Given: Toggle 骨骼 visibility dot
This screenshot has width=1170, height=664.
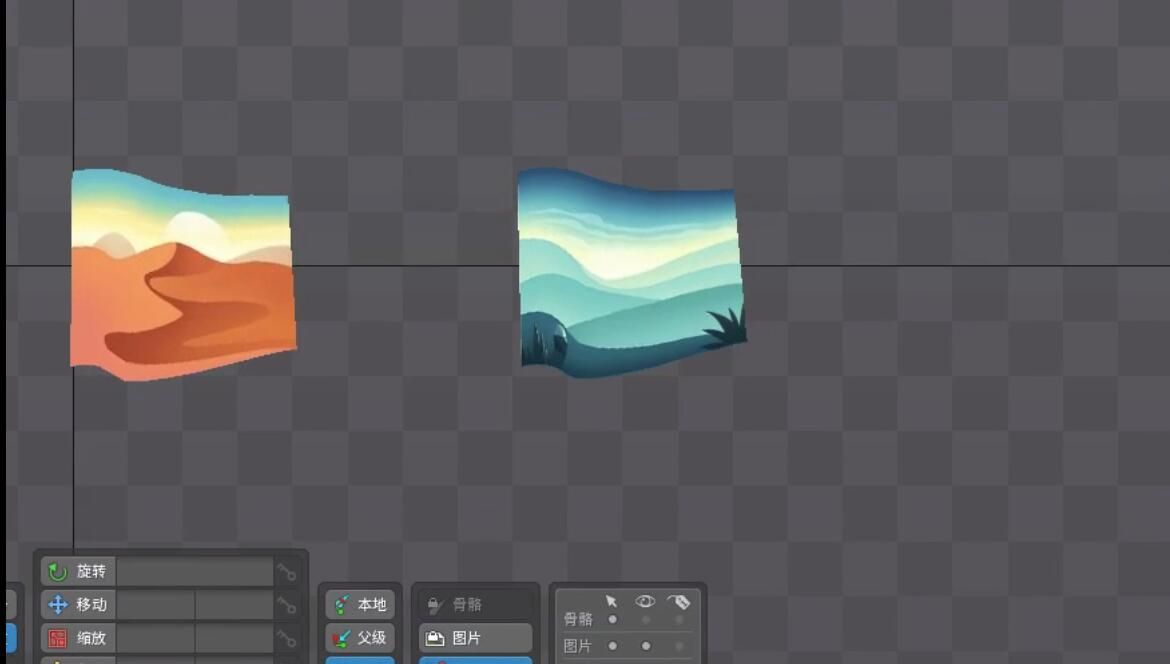Looking at the screenshot, I should [x=646, y=619].
